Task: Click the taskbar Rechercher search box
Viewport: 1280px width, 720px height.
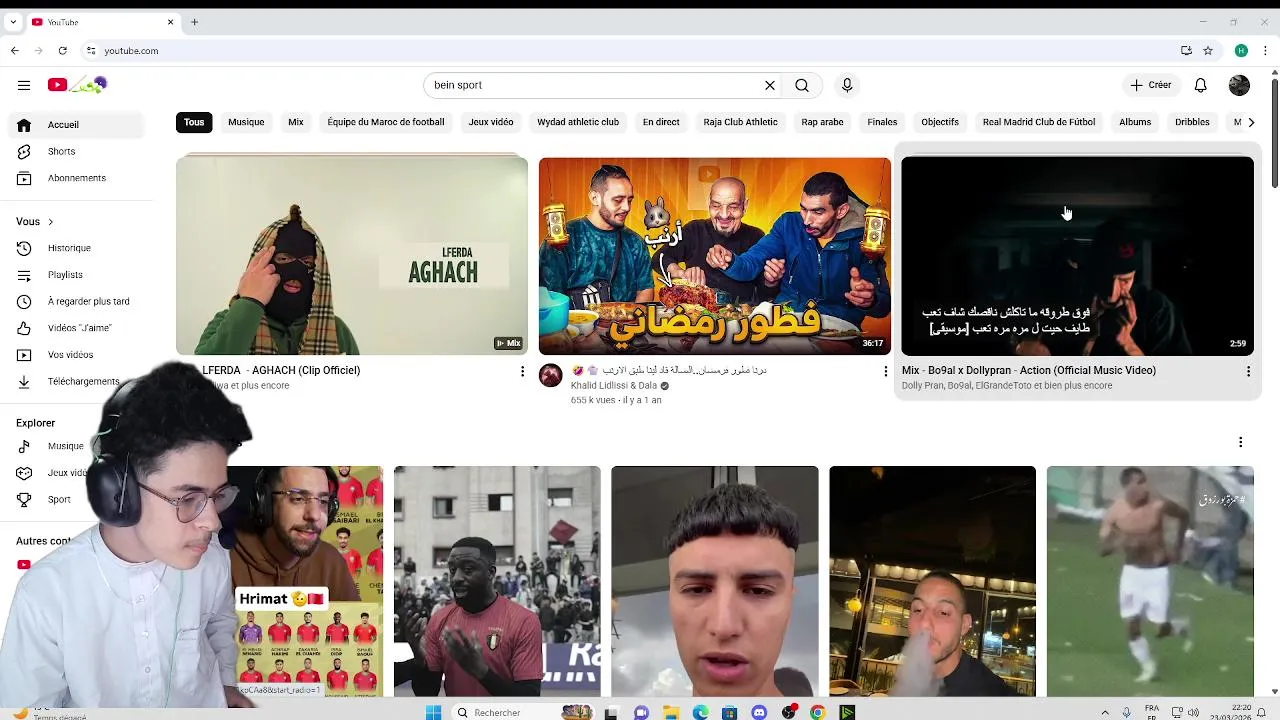Action: point(521,712)
